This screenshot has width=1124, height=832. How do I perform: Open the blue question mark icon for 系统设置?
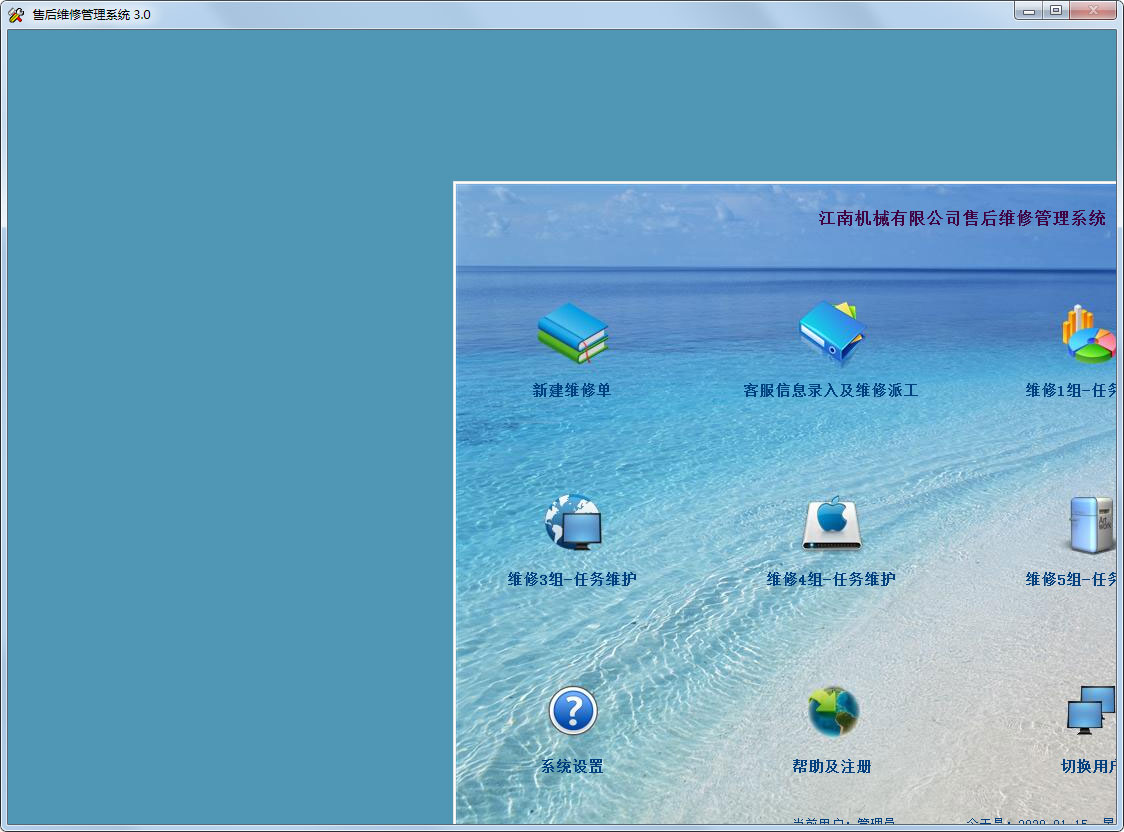pos(573,711)
